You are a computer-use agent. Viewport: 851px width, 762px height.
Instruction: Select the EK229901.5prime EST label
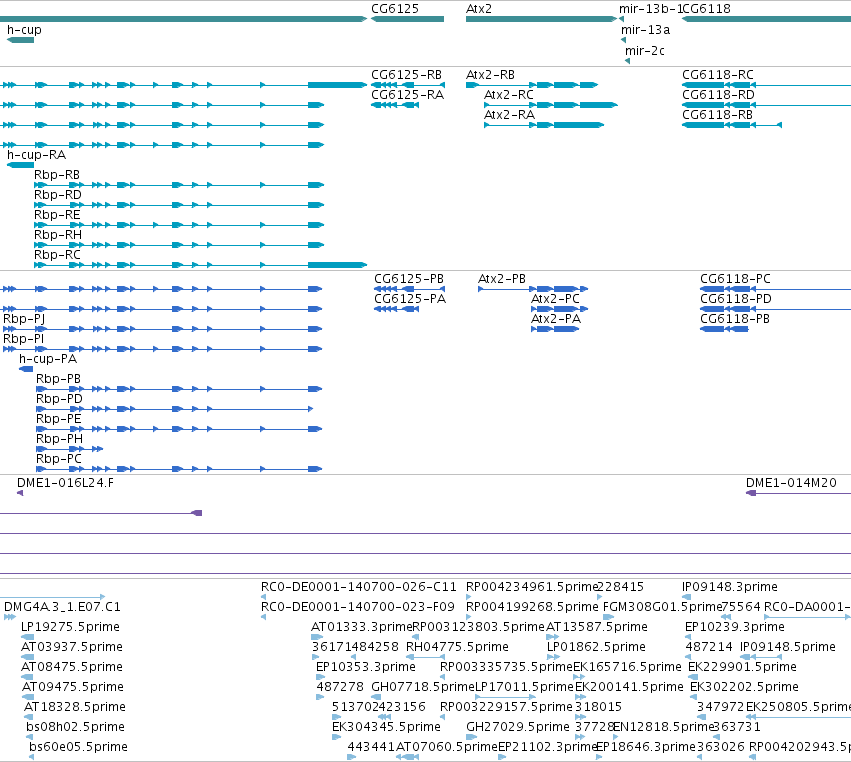(x=742, y=668)
